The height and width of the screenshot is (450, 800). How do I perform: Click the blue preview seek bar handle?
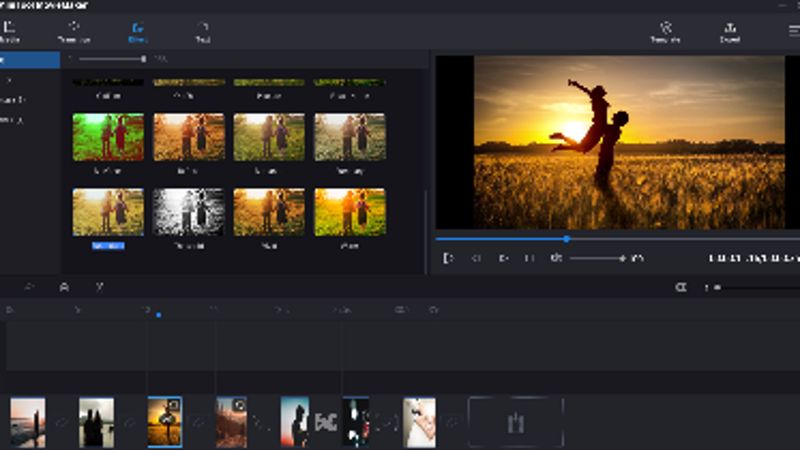click(x=566, y=239)
